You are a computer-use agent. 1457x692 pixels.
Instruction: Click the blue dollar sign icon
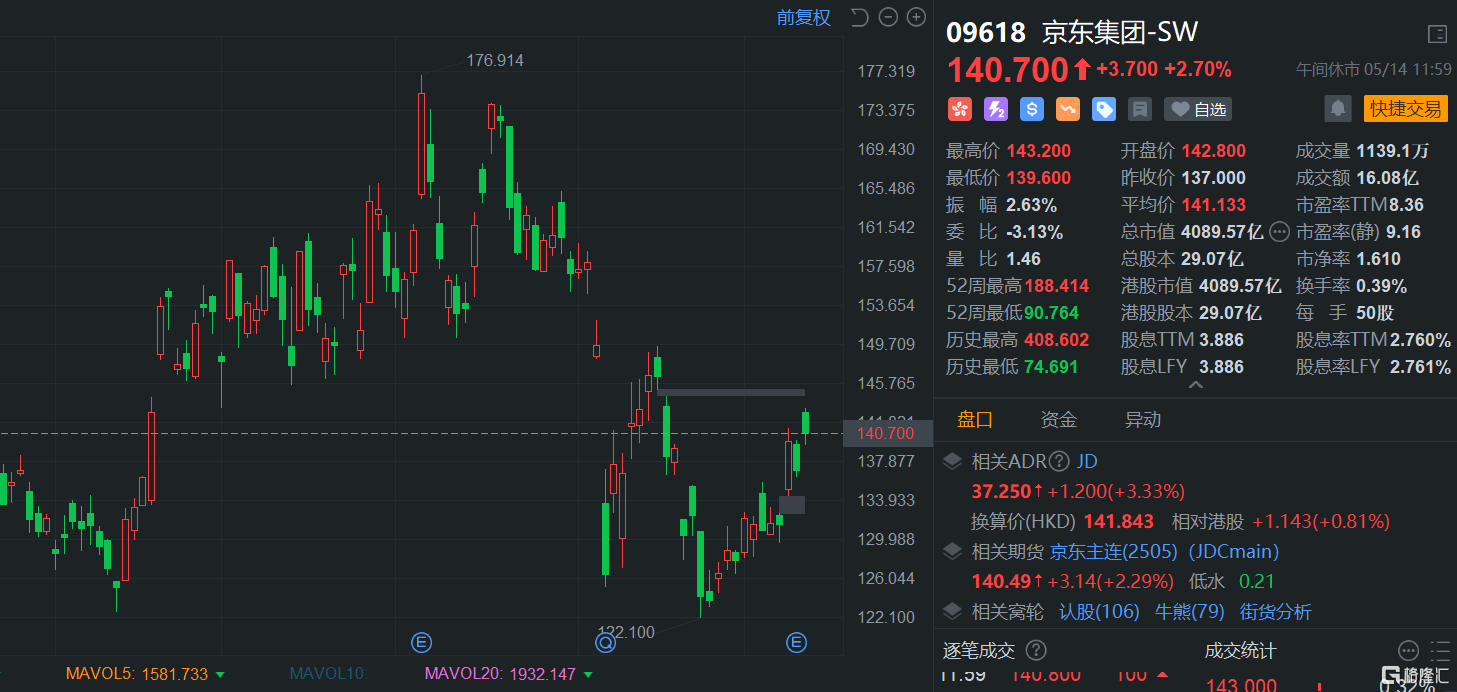tap(1032, 109)
